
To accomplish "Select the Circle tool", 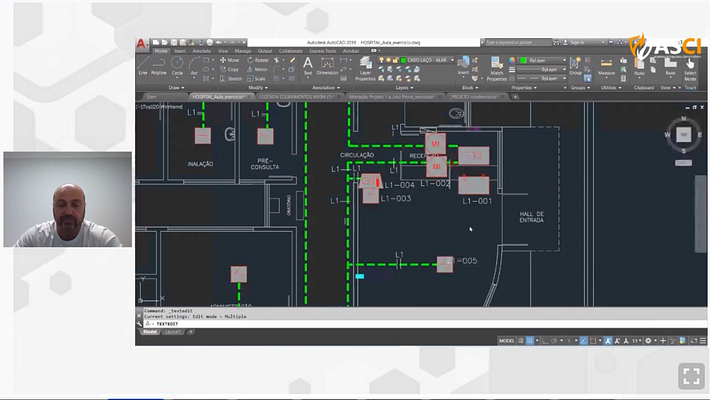I will (177, 66).
